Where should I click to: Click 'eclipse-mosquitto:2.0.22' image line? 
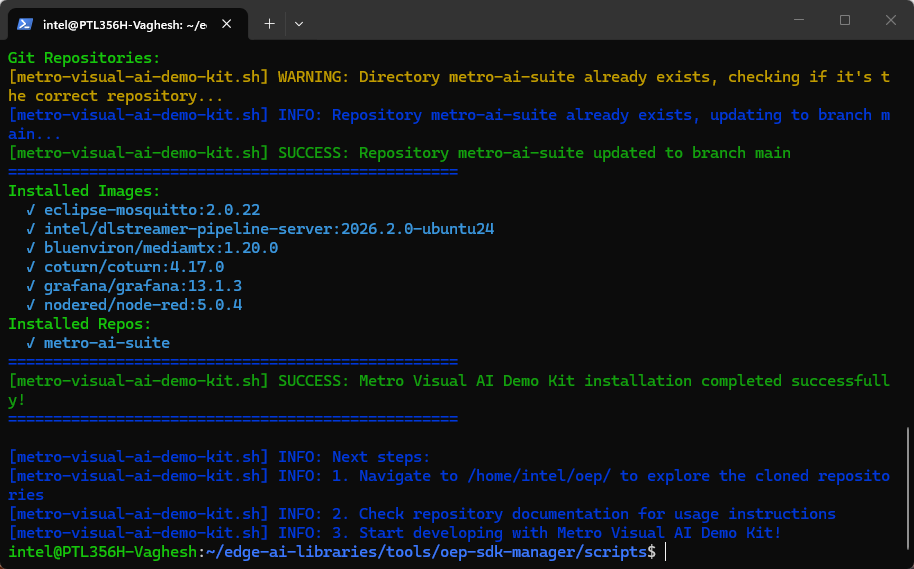pos(152,210)
